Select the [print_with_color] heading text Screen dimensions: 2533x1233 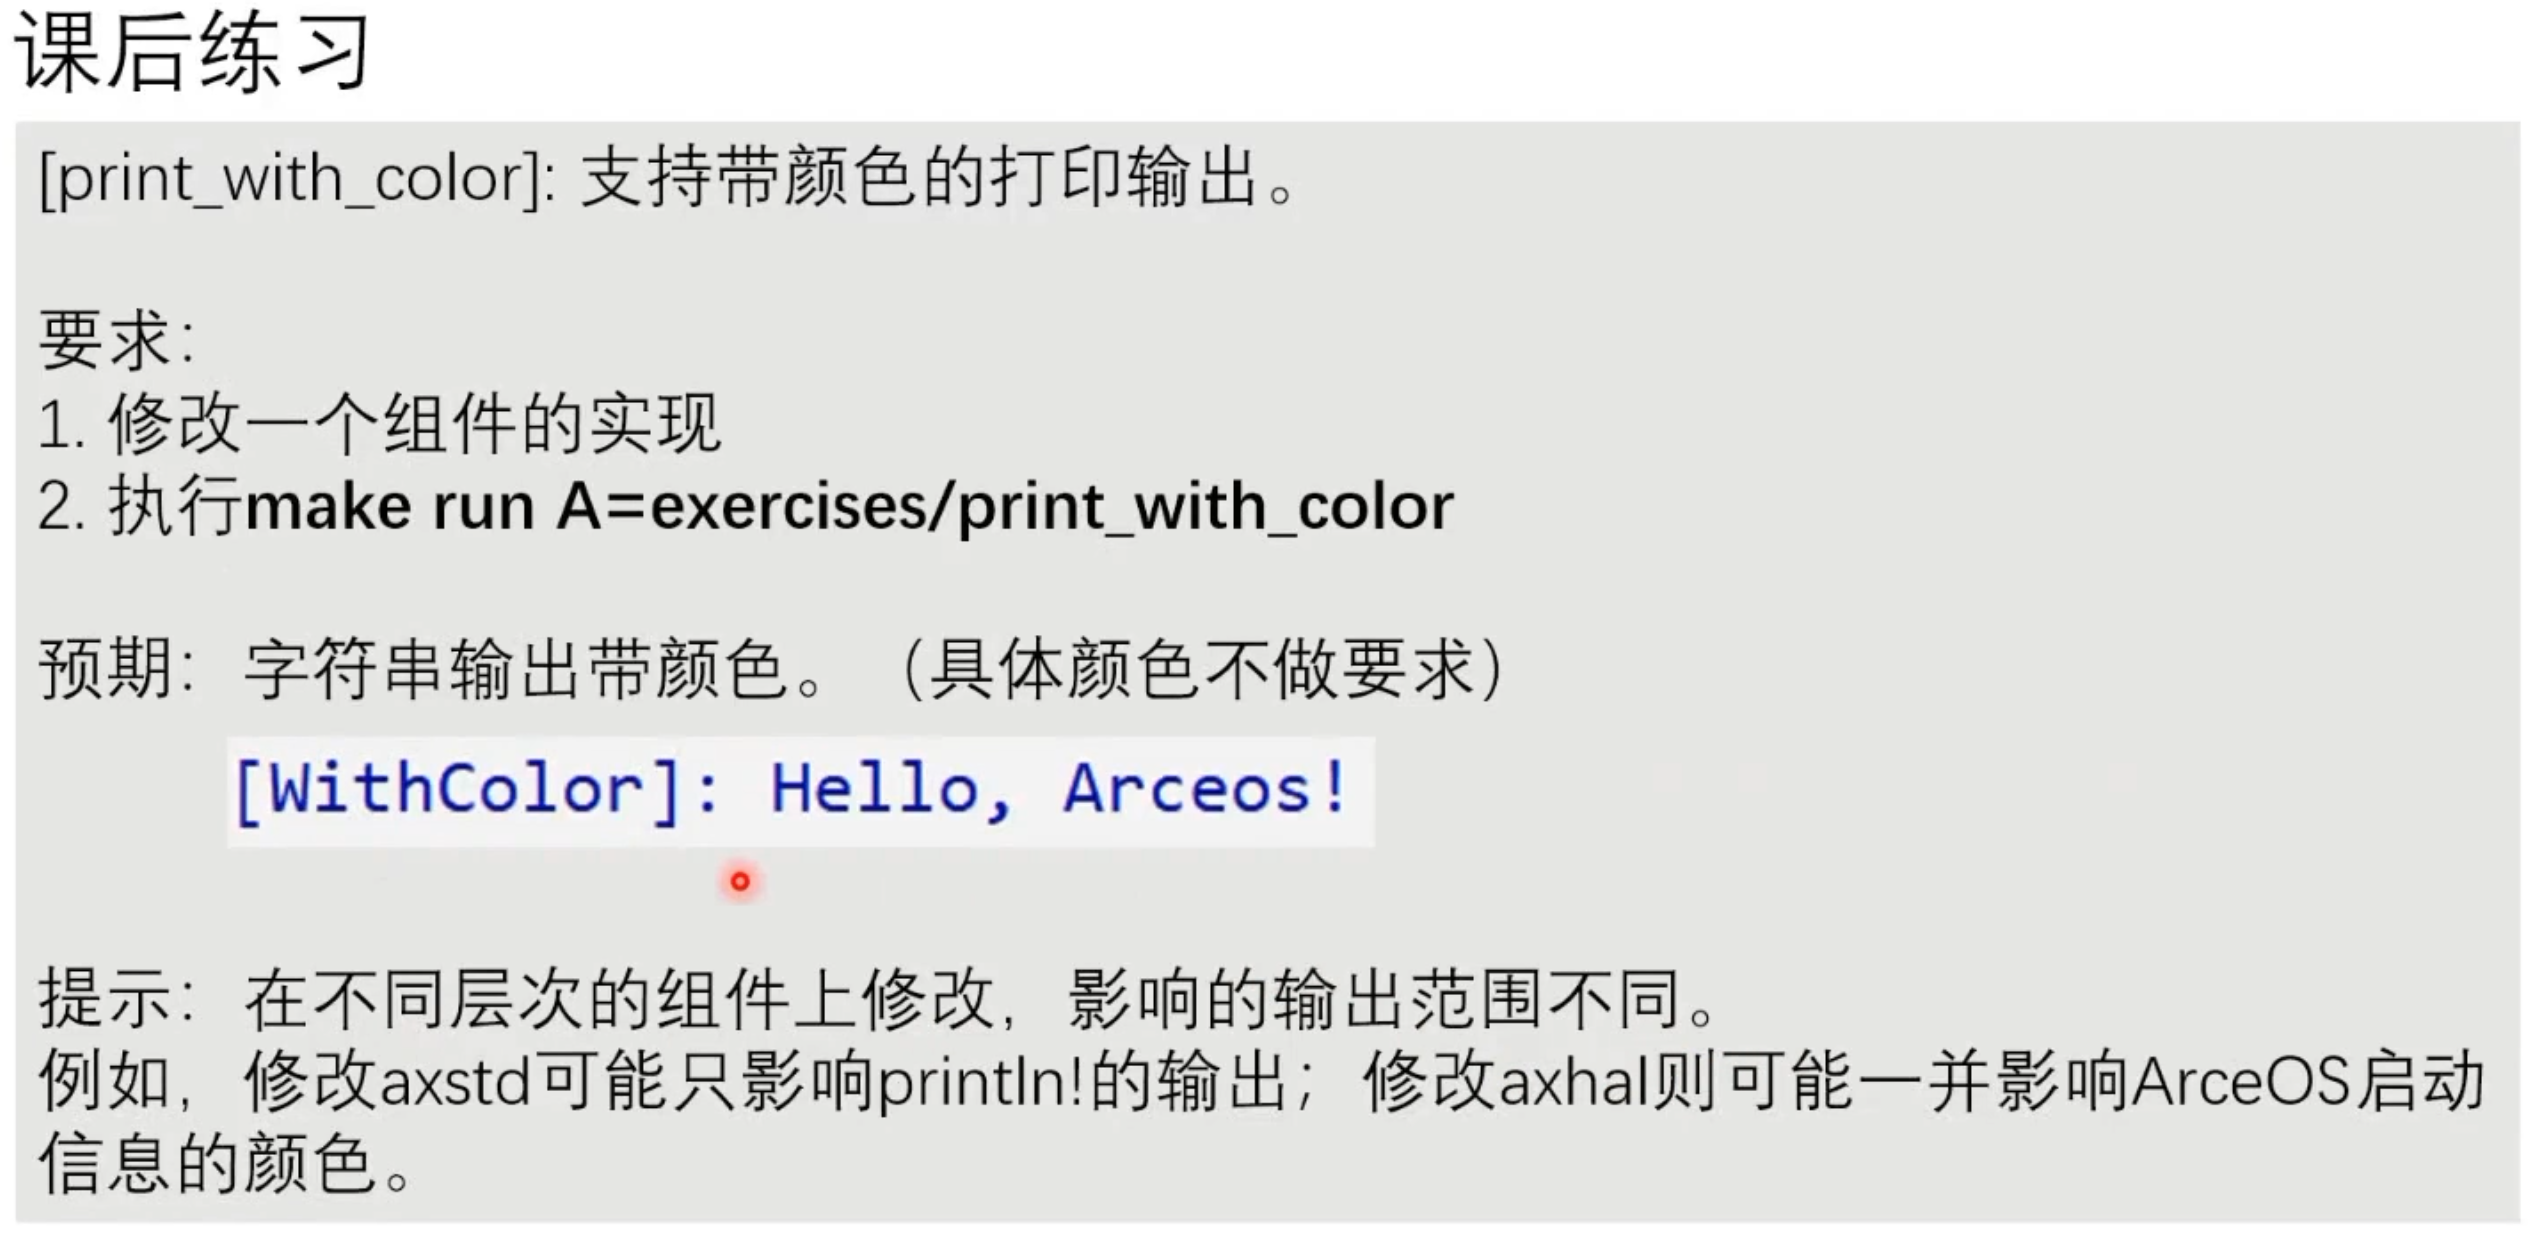297,180
